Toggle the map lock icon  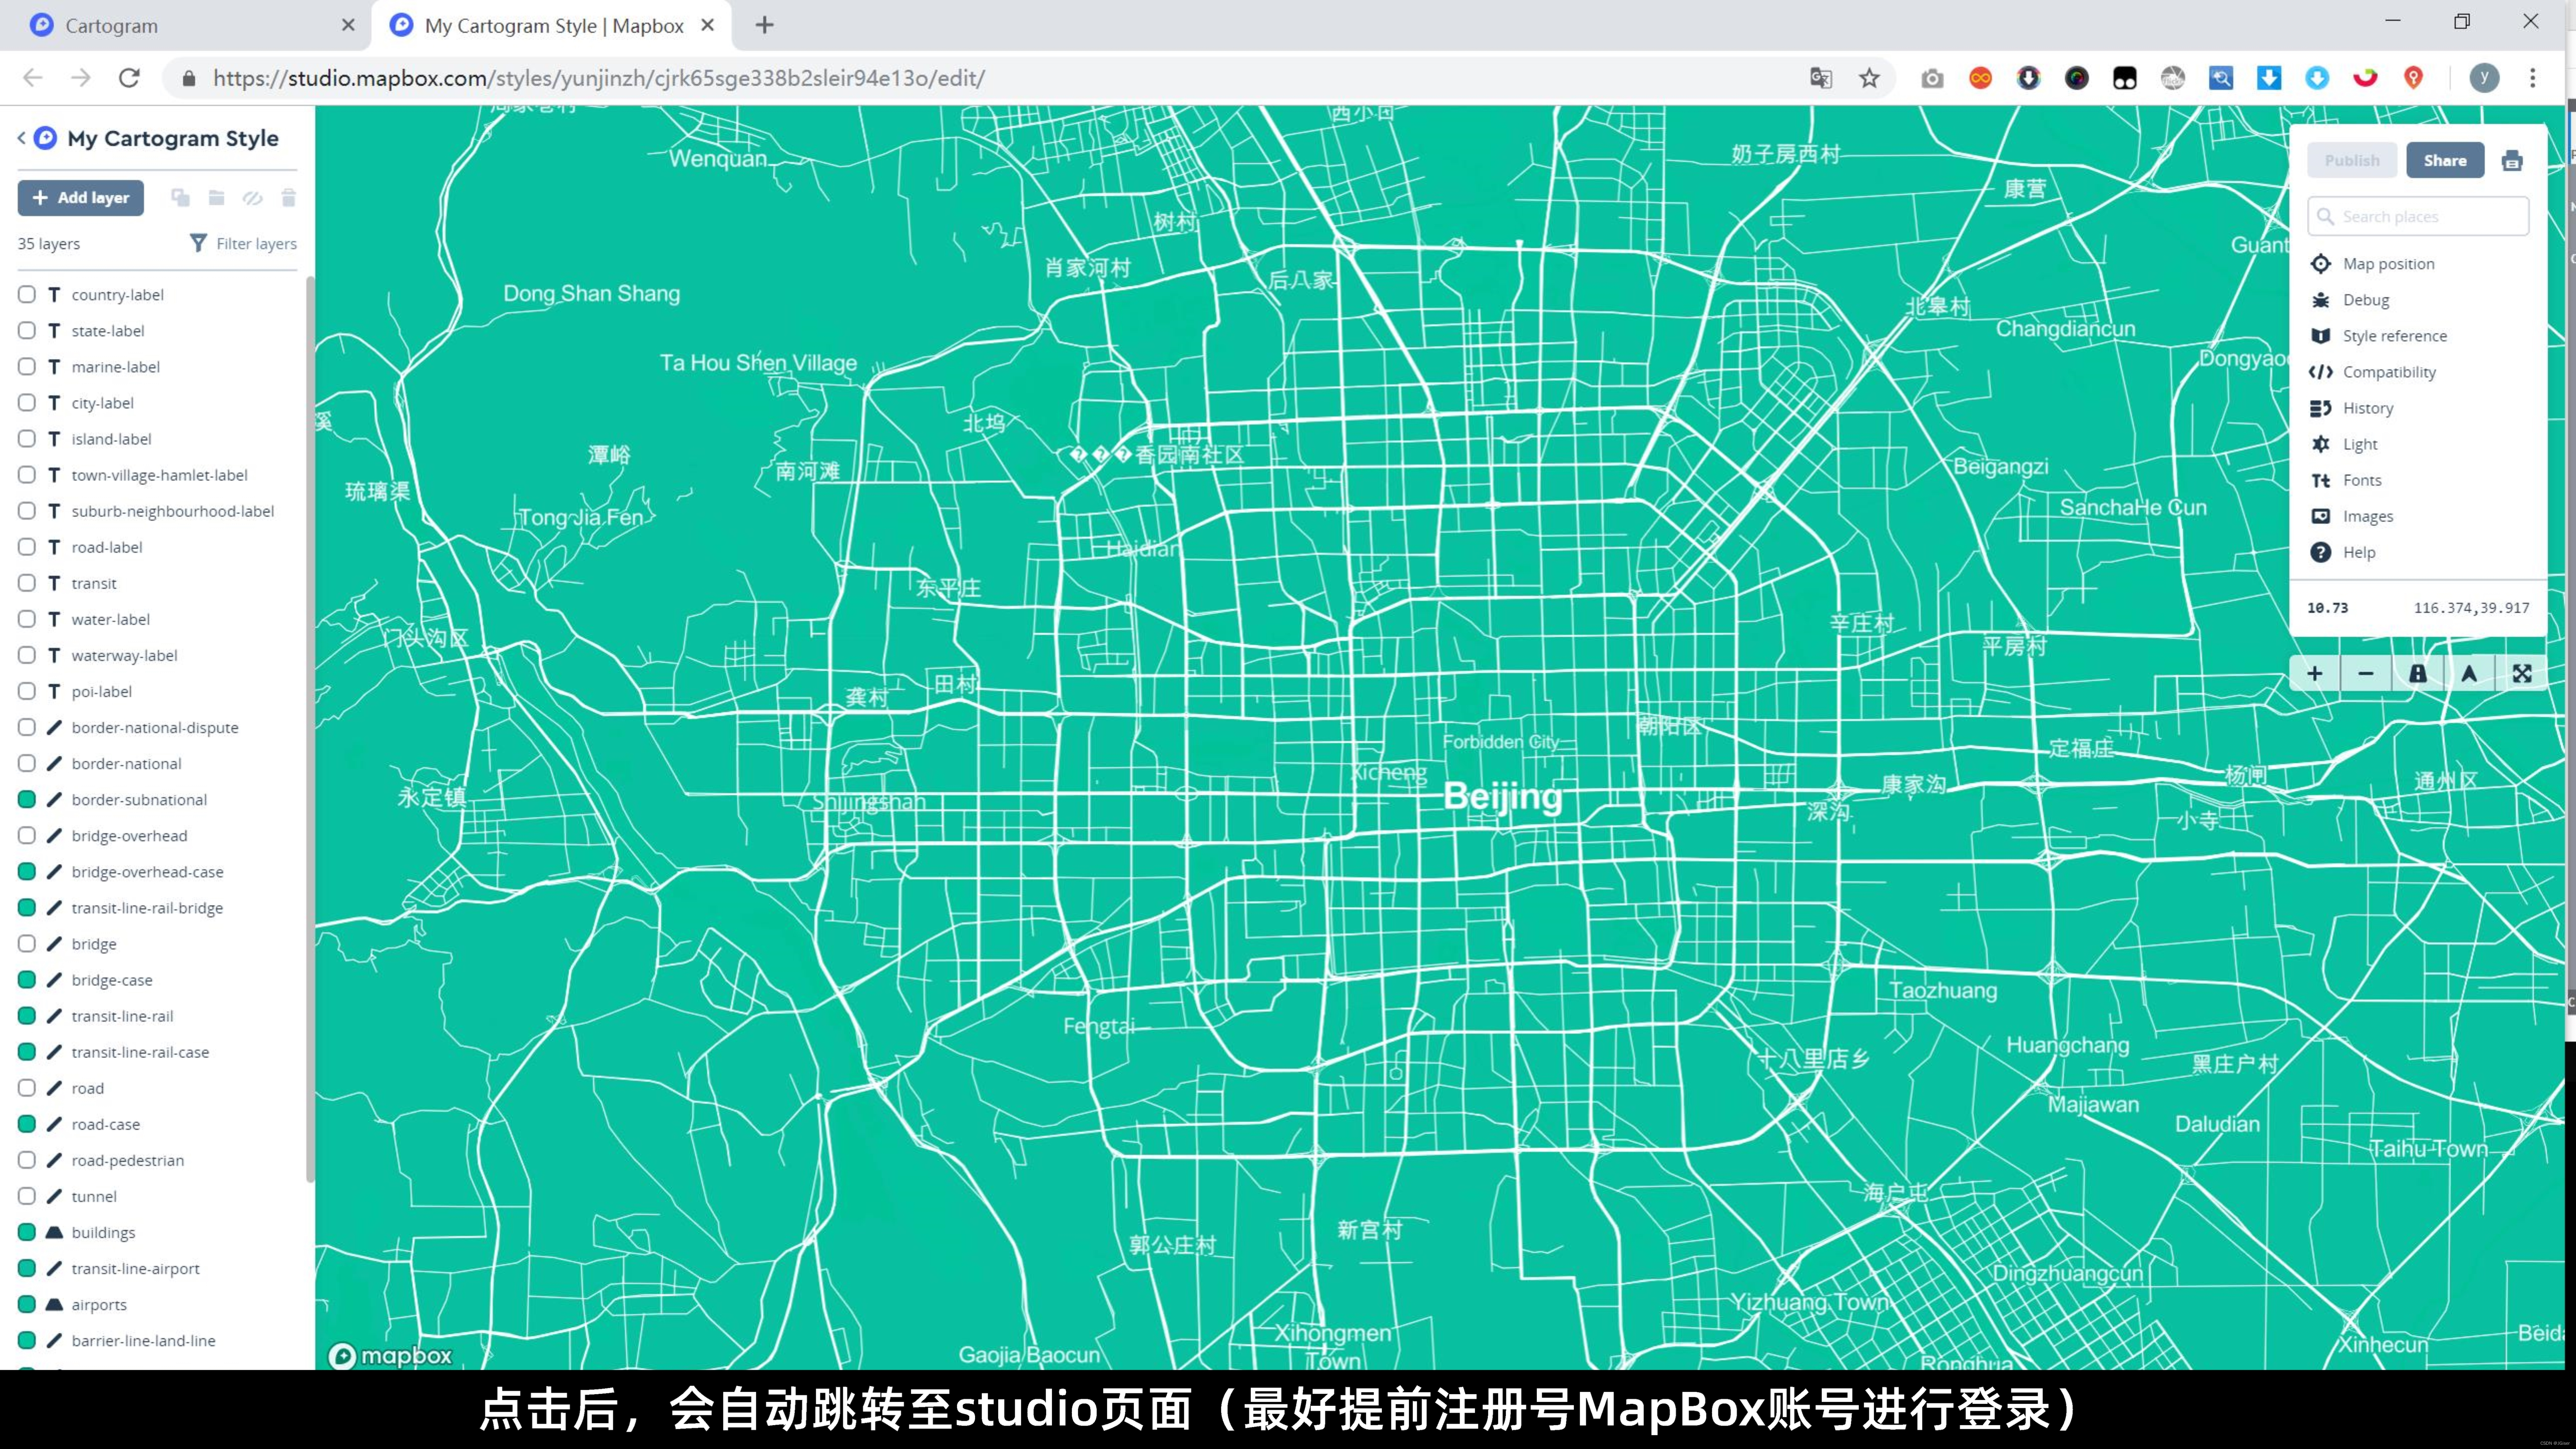(x=2418, y=674)
